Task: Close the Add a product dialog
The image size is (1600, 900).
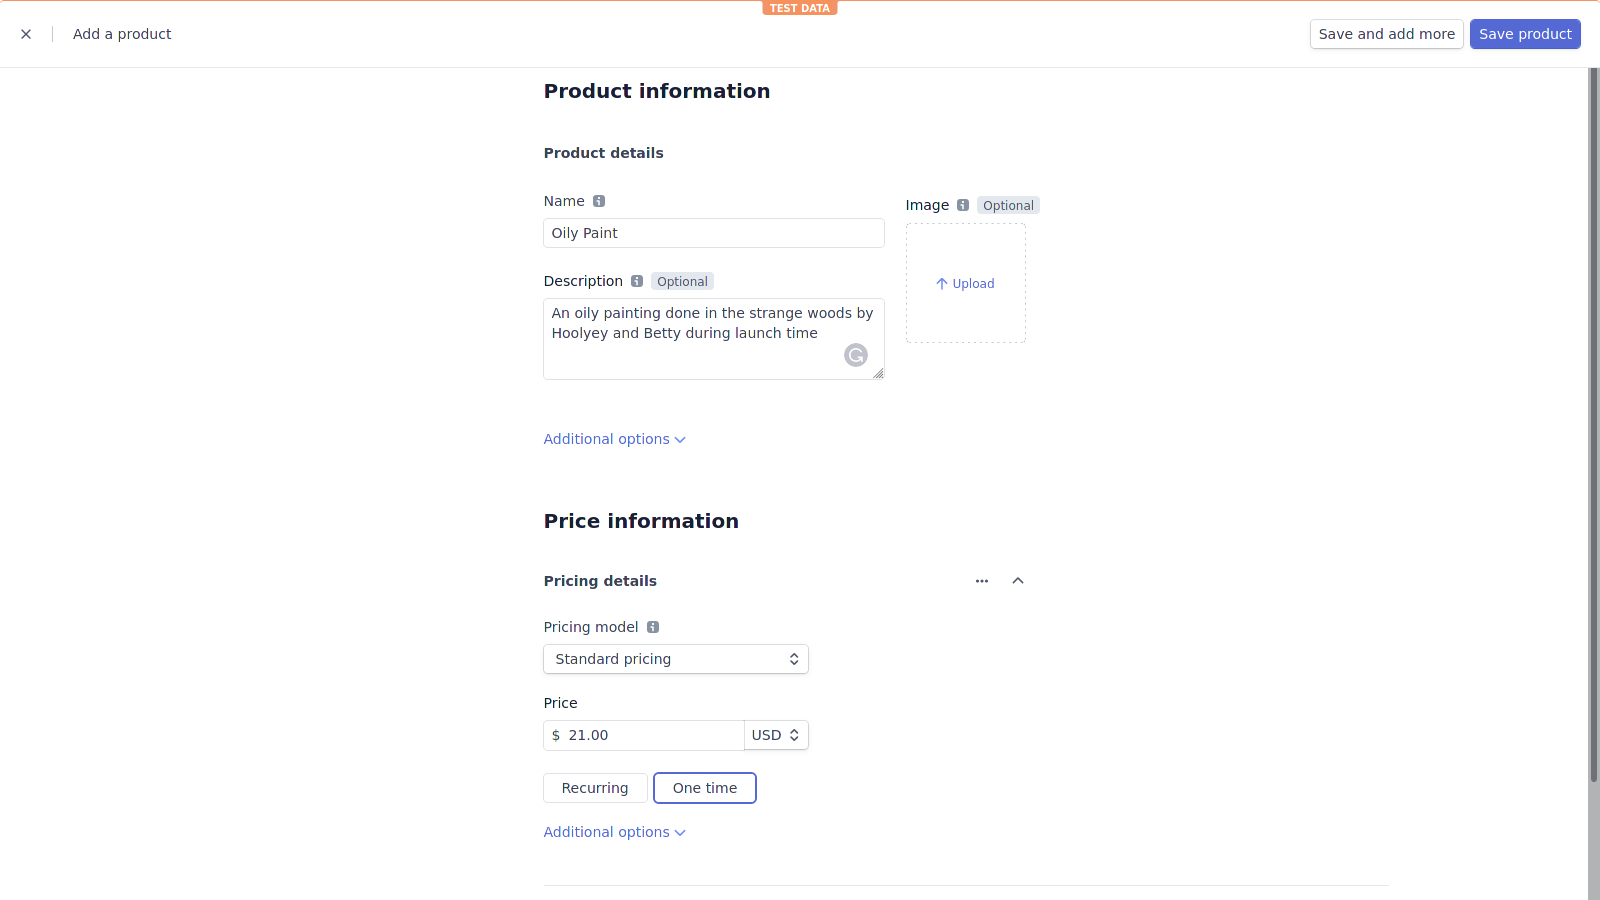Action: [26, 33]
